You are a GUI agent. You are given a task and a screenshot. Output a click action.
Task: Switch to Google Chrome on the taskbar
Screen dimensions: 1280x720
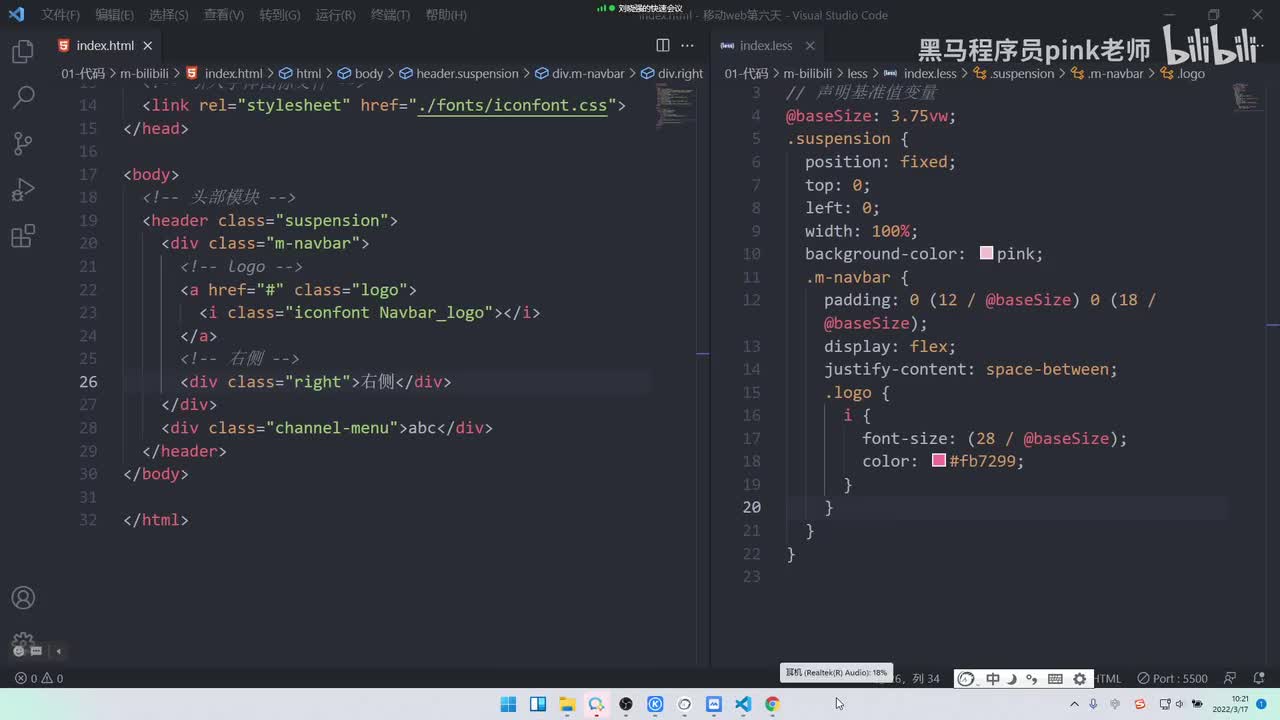pyautogui.click(x=772, y=704)
